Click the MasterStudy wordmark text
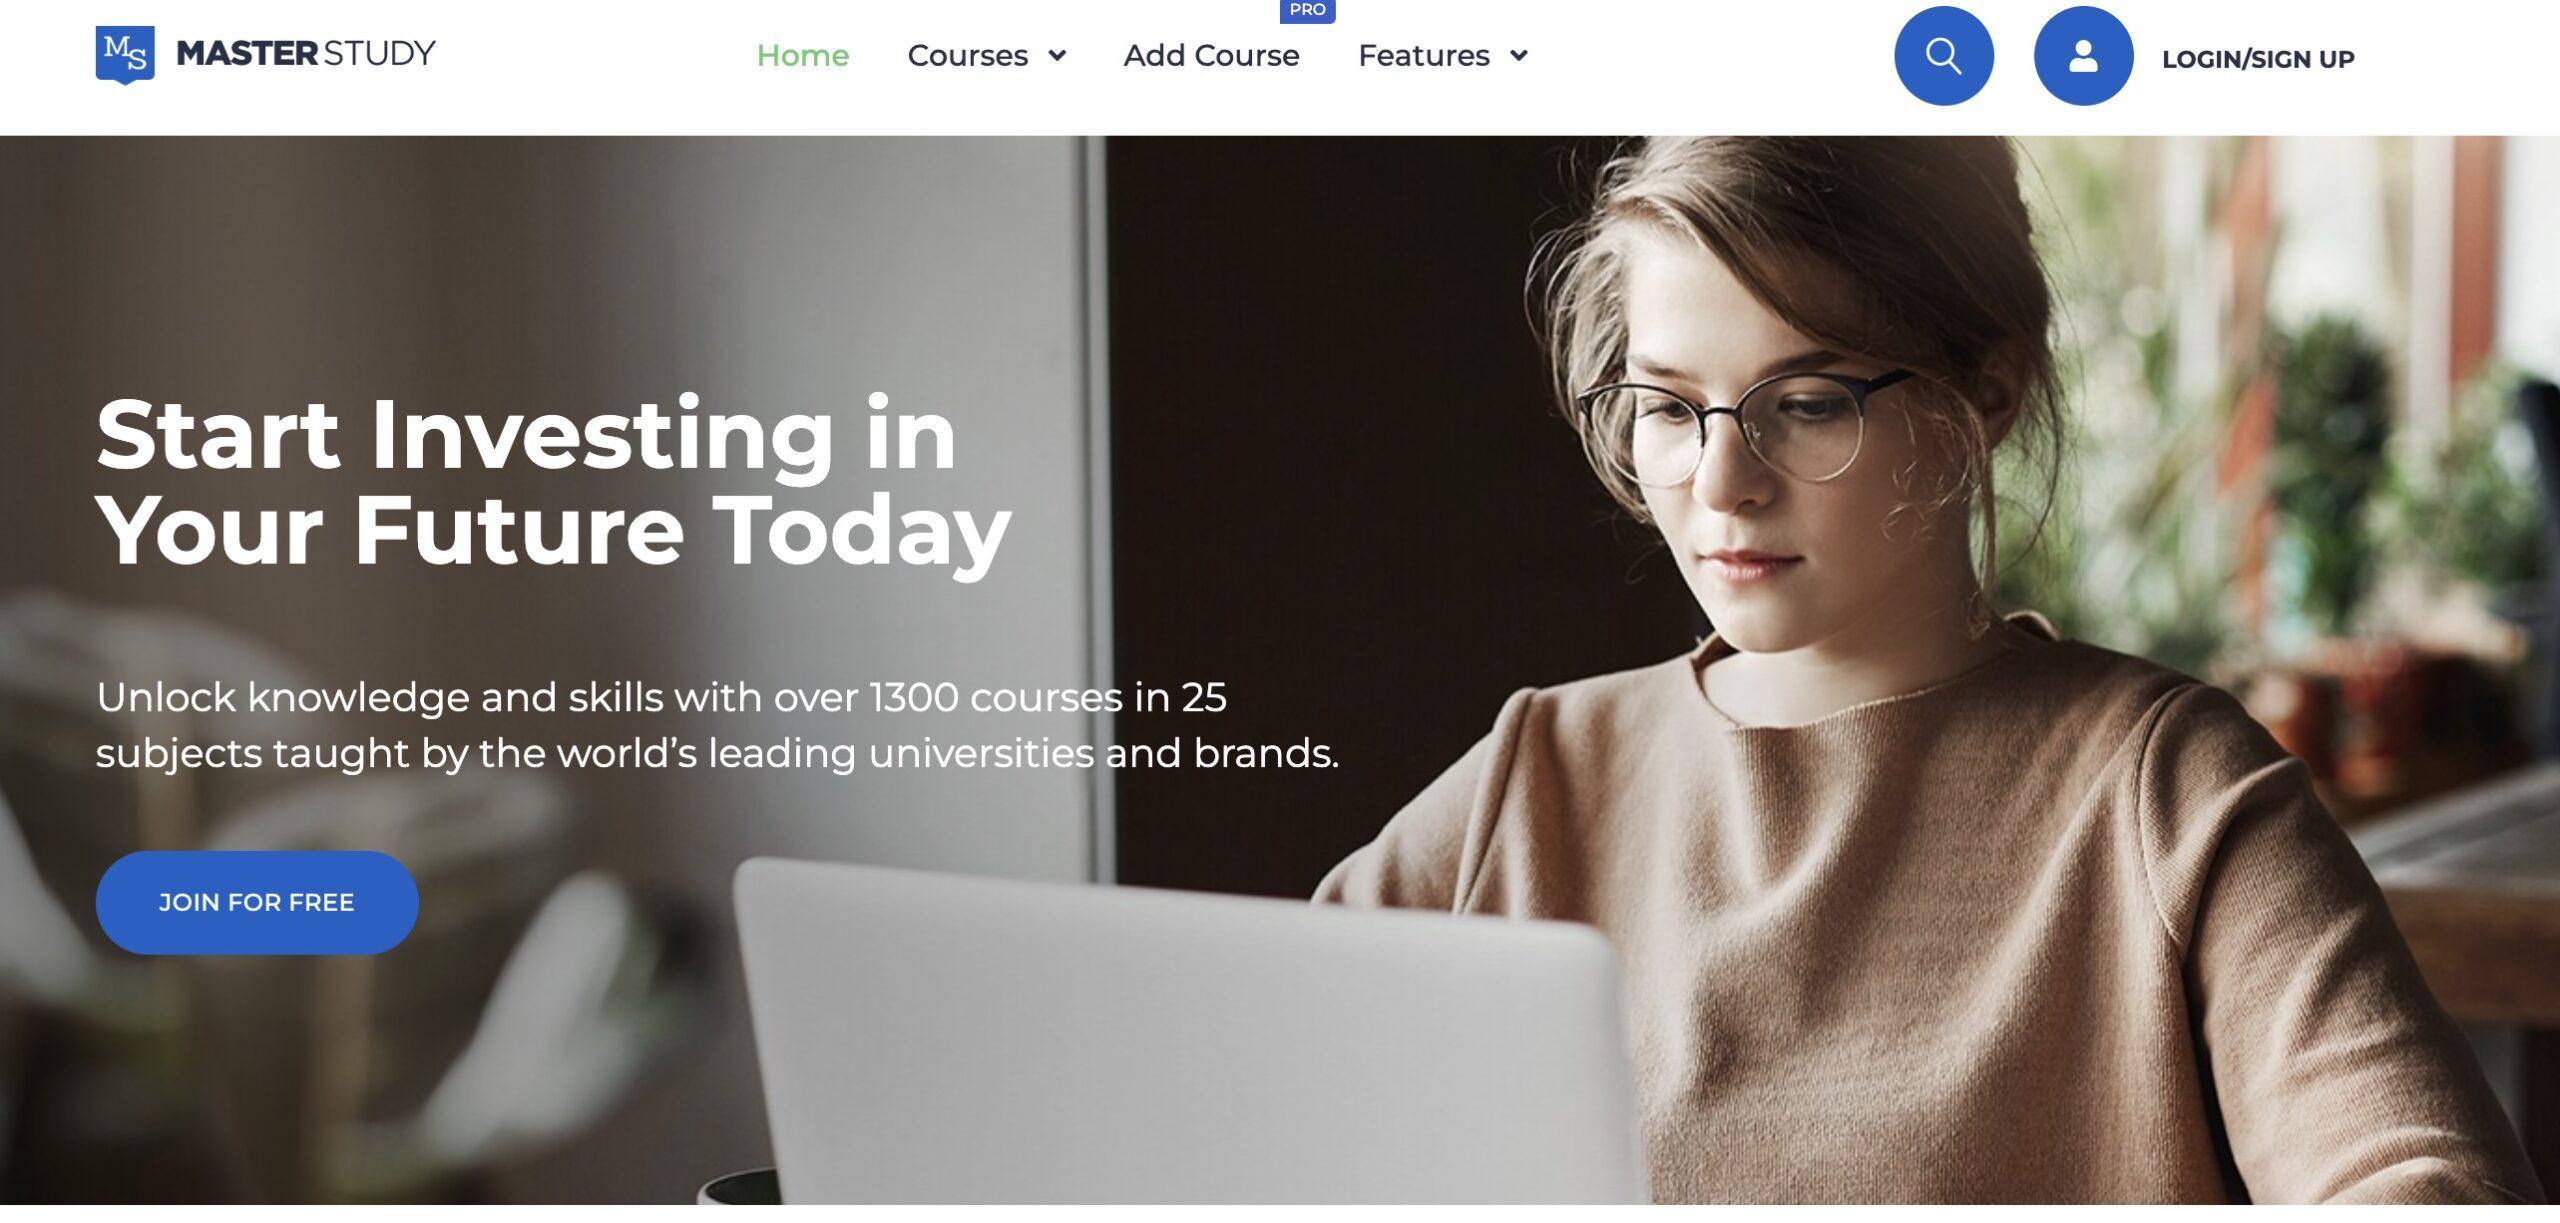 (x=305, y=53)
